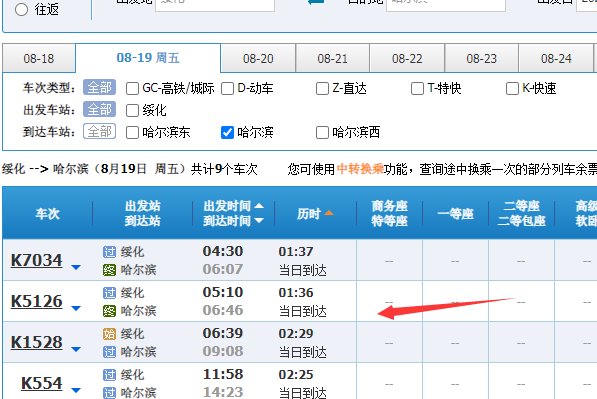Open train K5126 details link
597x399 pixels.
coord(37,302)
